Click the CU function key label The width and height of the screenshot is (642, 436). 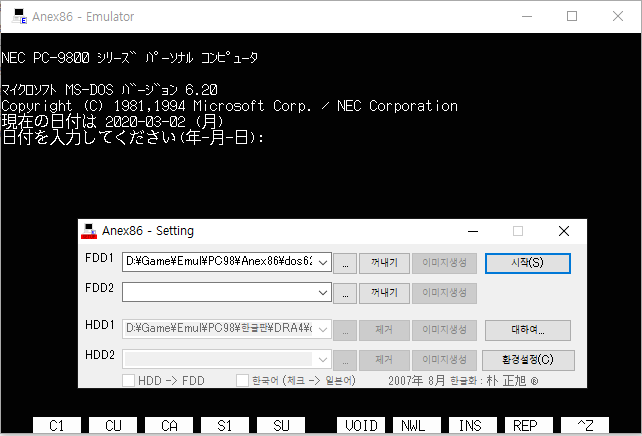[113, 425]
